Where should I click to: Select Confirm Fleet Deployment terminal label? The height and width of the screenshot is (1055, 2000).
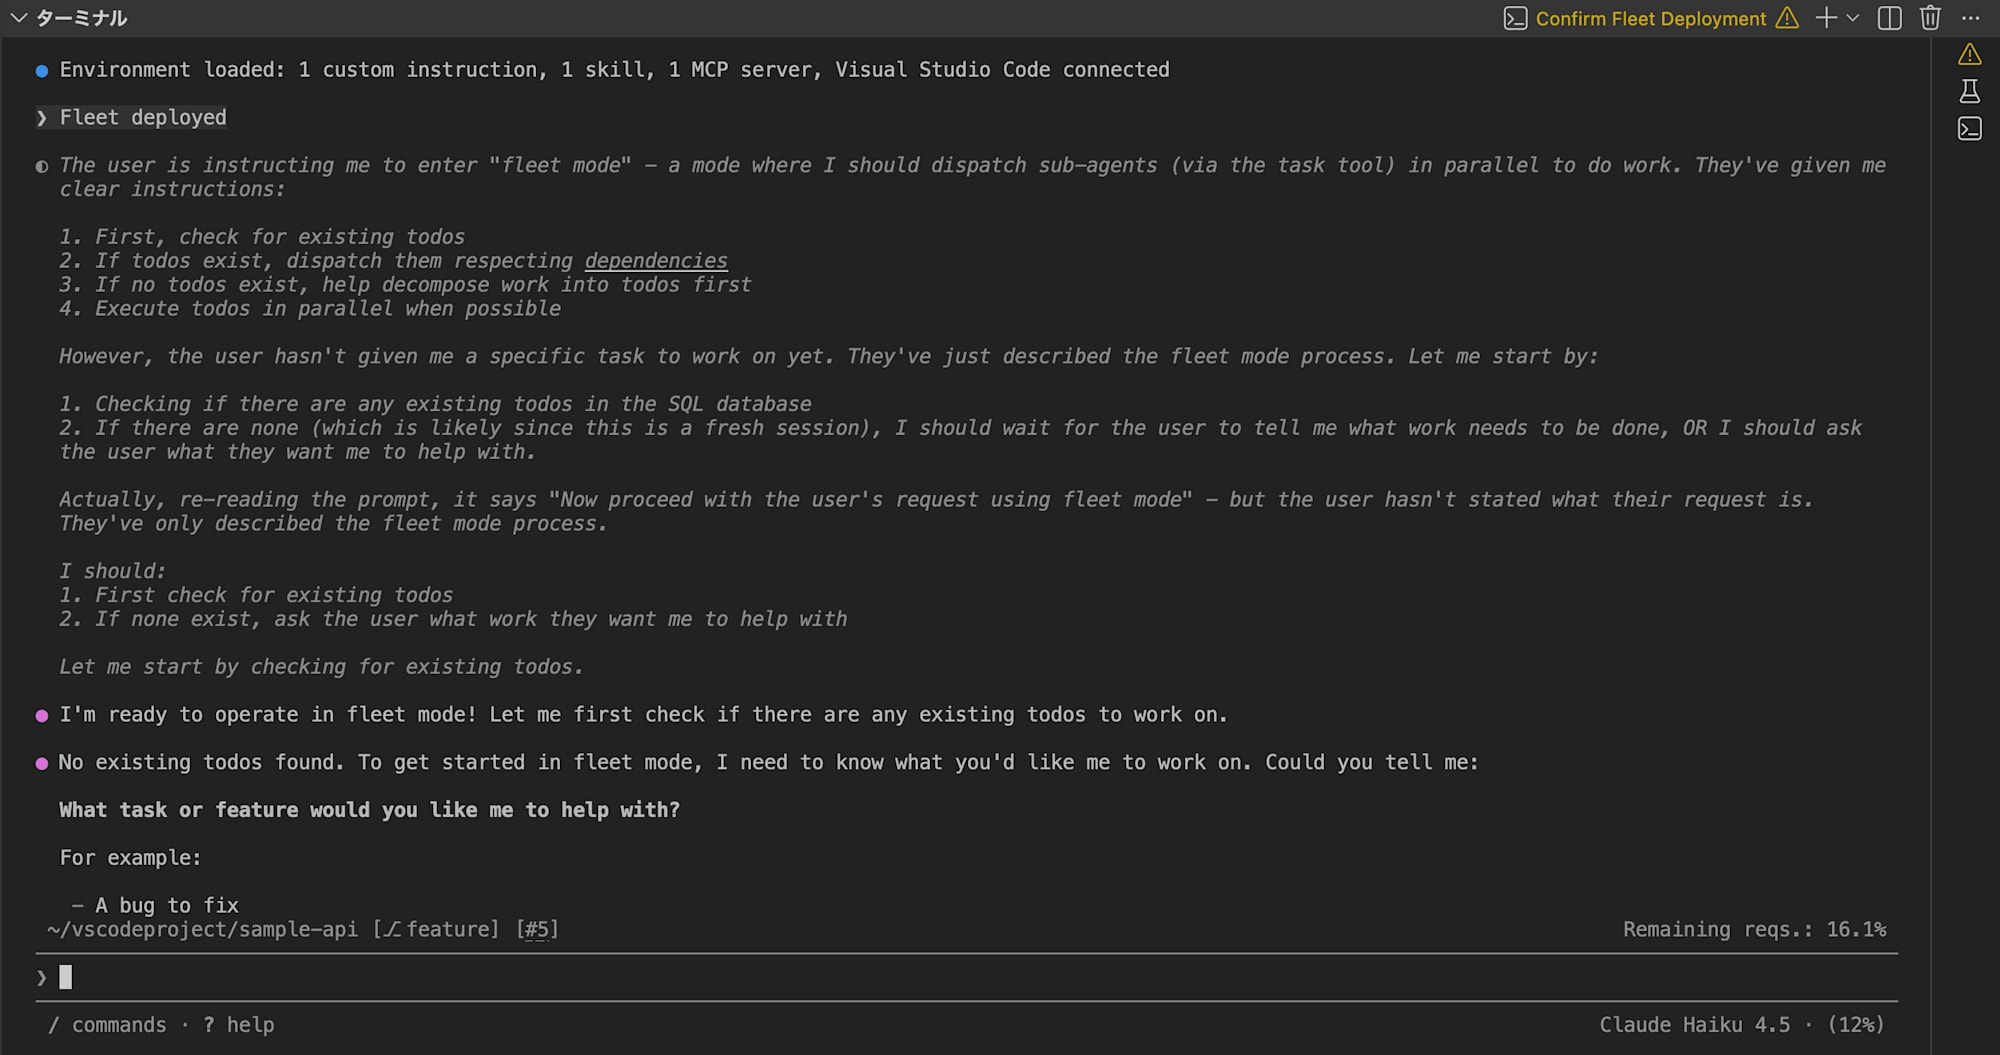pyautogui.click(x=1650, y=18)
